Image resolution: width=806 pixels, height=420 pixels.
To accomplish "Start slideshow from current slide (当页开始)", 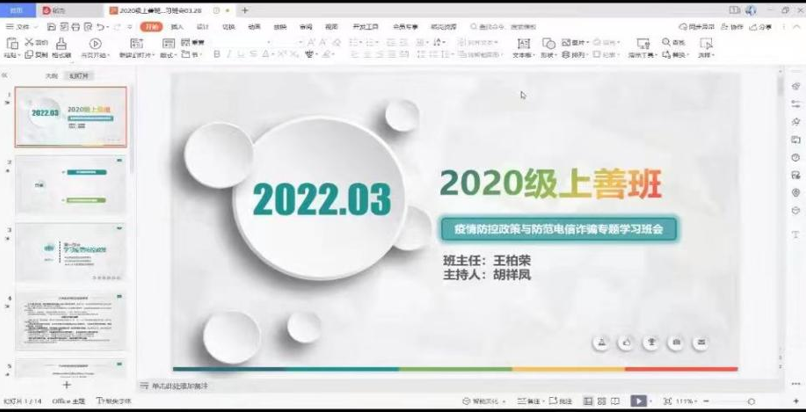I will 95,45.
